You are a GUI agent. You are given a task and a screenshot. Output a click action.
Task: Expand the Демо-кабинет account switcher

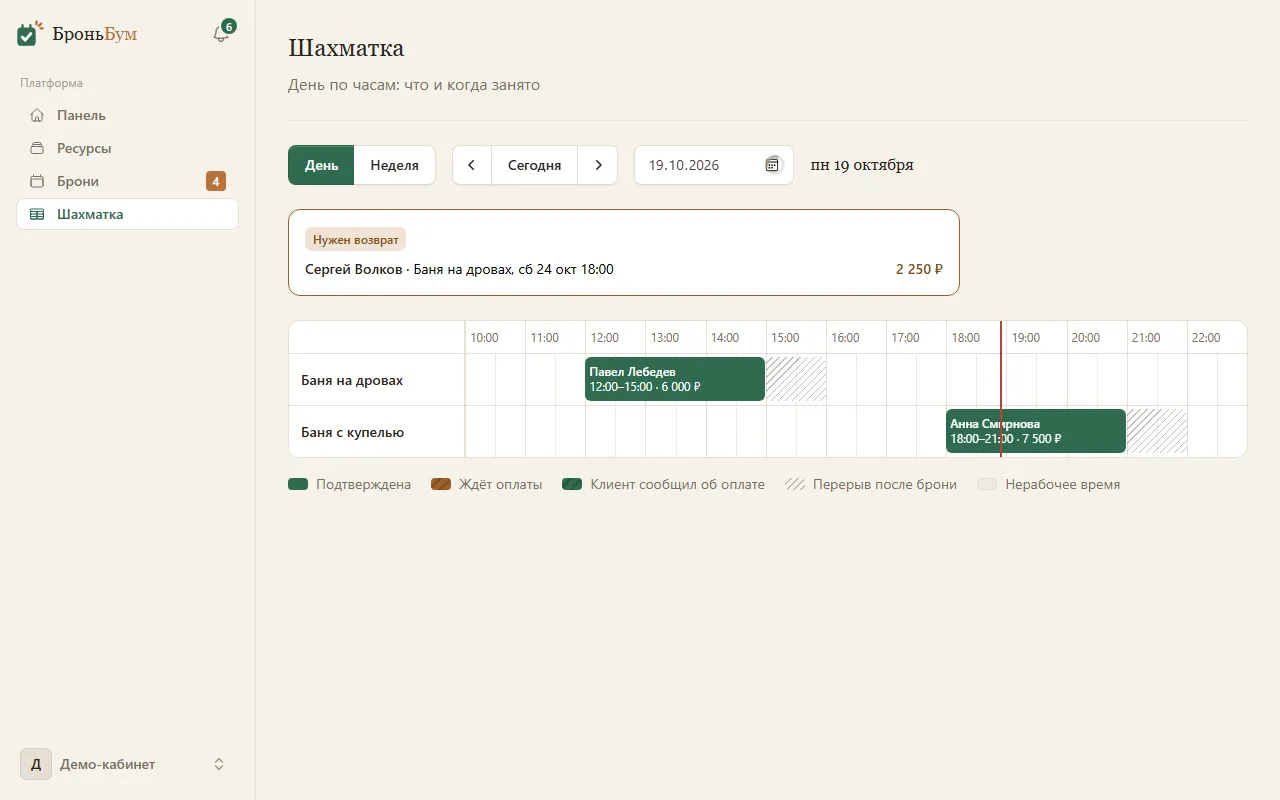[x=219, y=764]
